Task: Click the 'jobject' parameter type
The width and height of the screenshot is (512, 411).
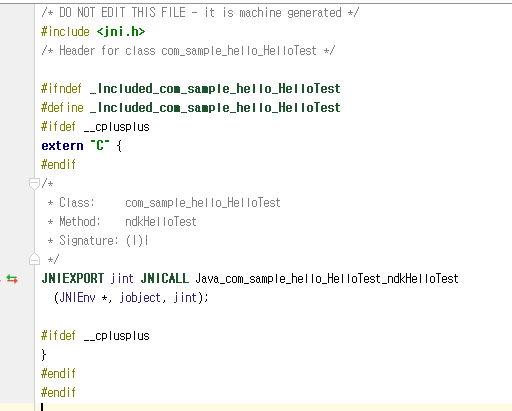Action: [140, 297]
